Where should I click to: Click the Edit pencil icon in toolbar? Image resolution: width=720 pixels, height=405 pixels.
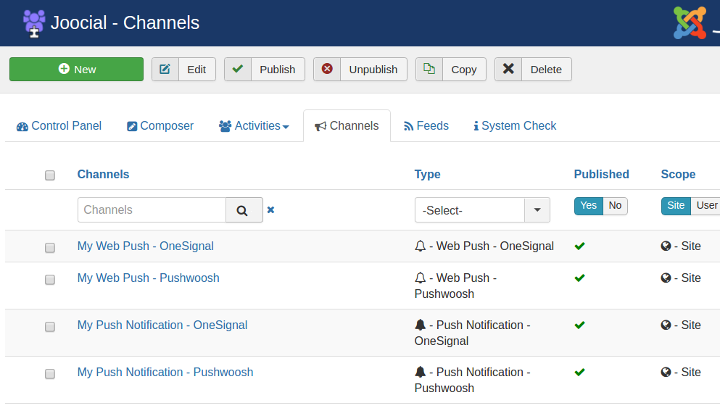pyautogui.click(x=165, y=69)
